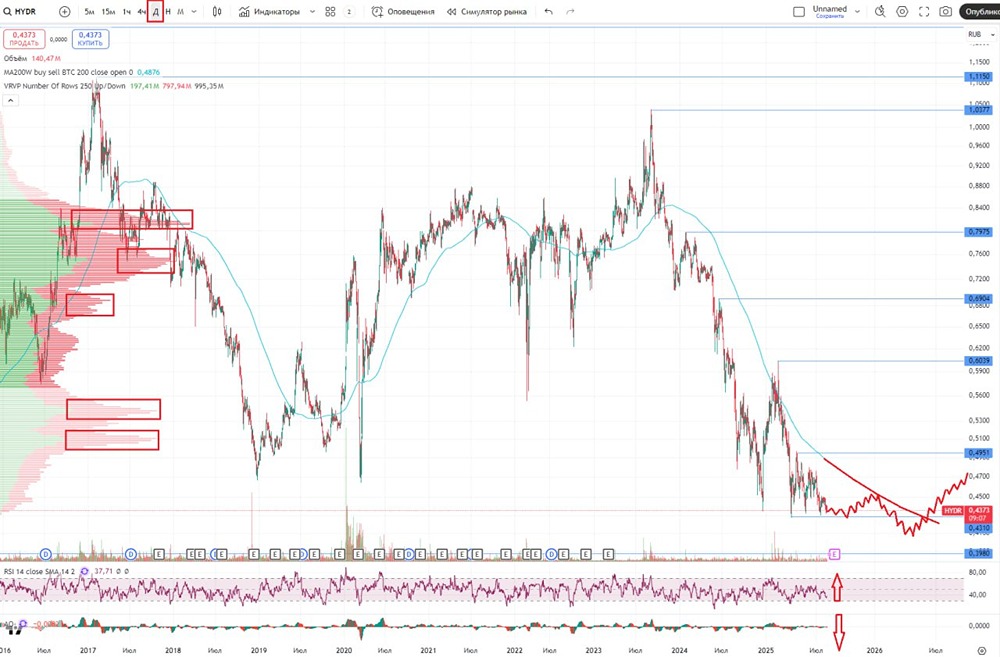Expand favorite indicators dropdown arrow
Viewport: 1000px width, 657px height.
click(312, 11)
